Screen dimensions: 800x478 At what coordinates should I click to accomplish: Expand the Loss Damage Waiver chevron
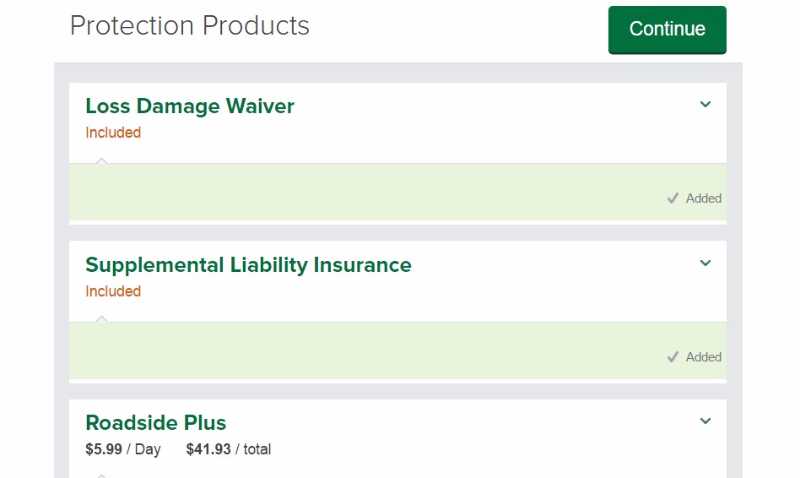705,104
